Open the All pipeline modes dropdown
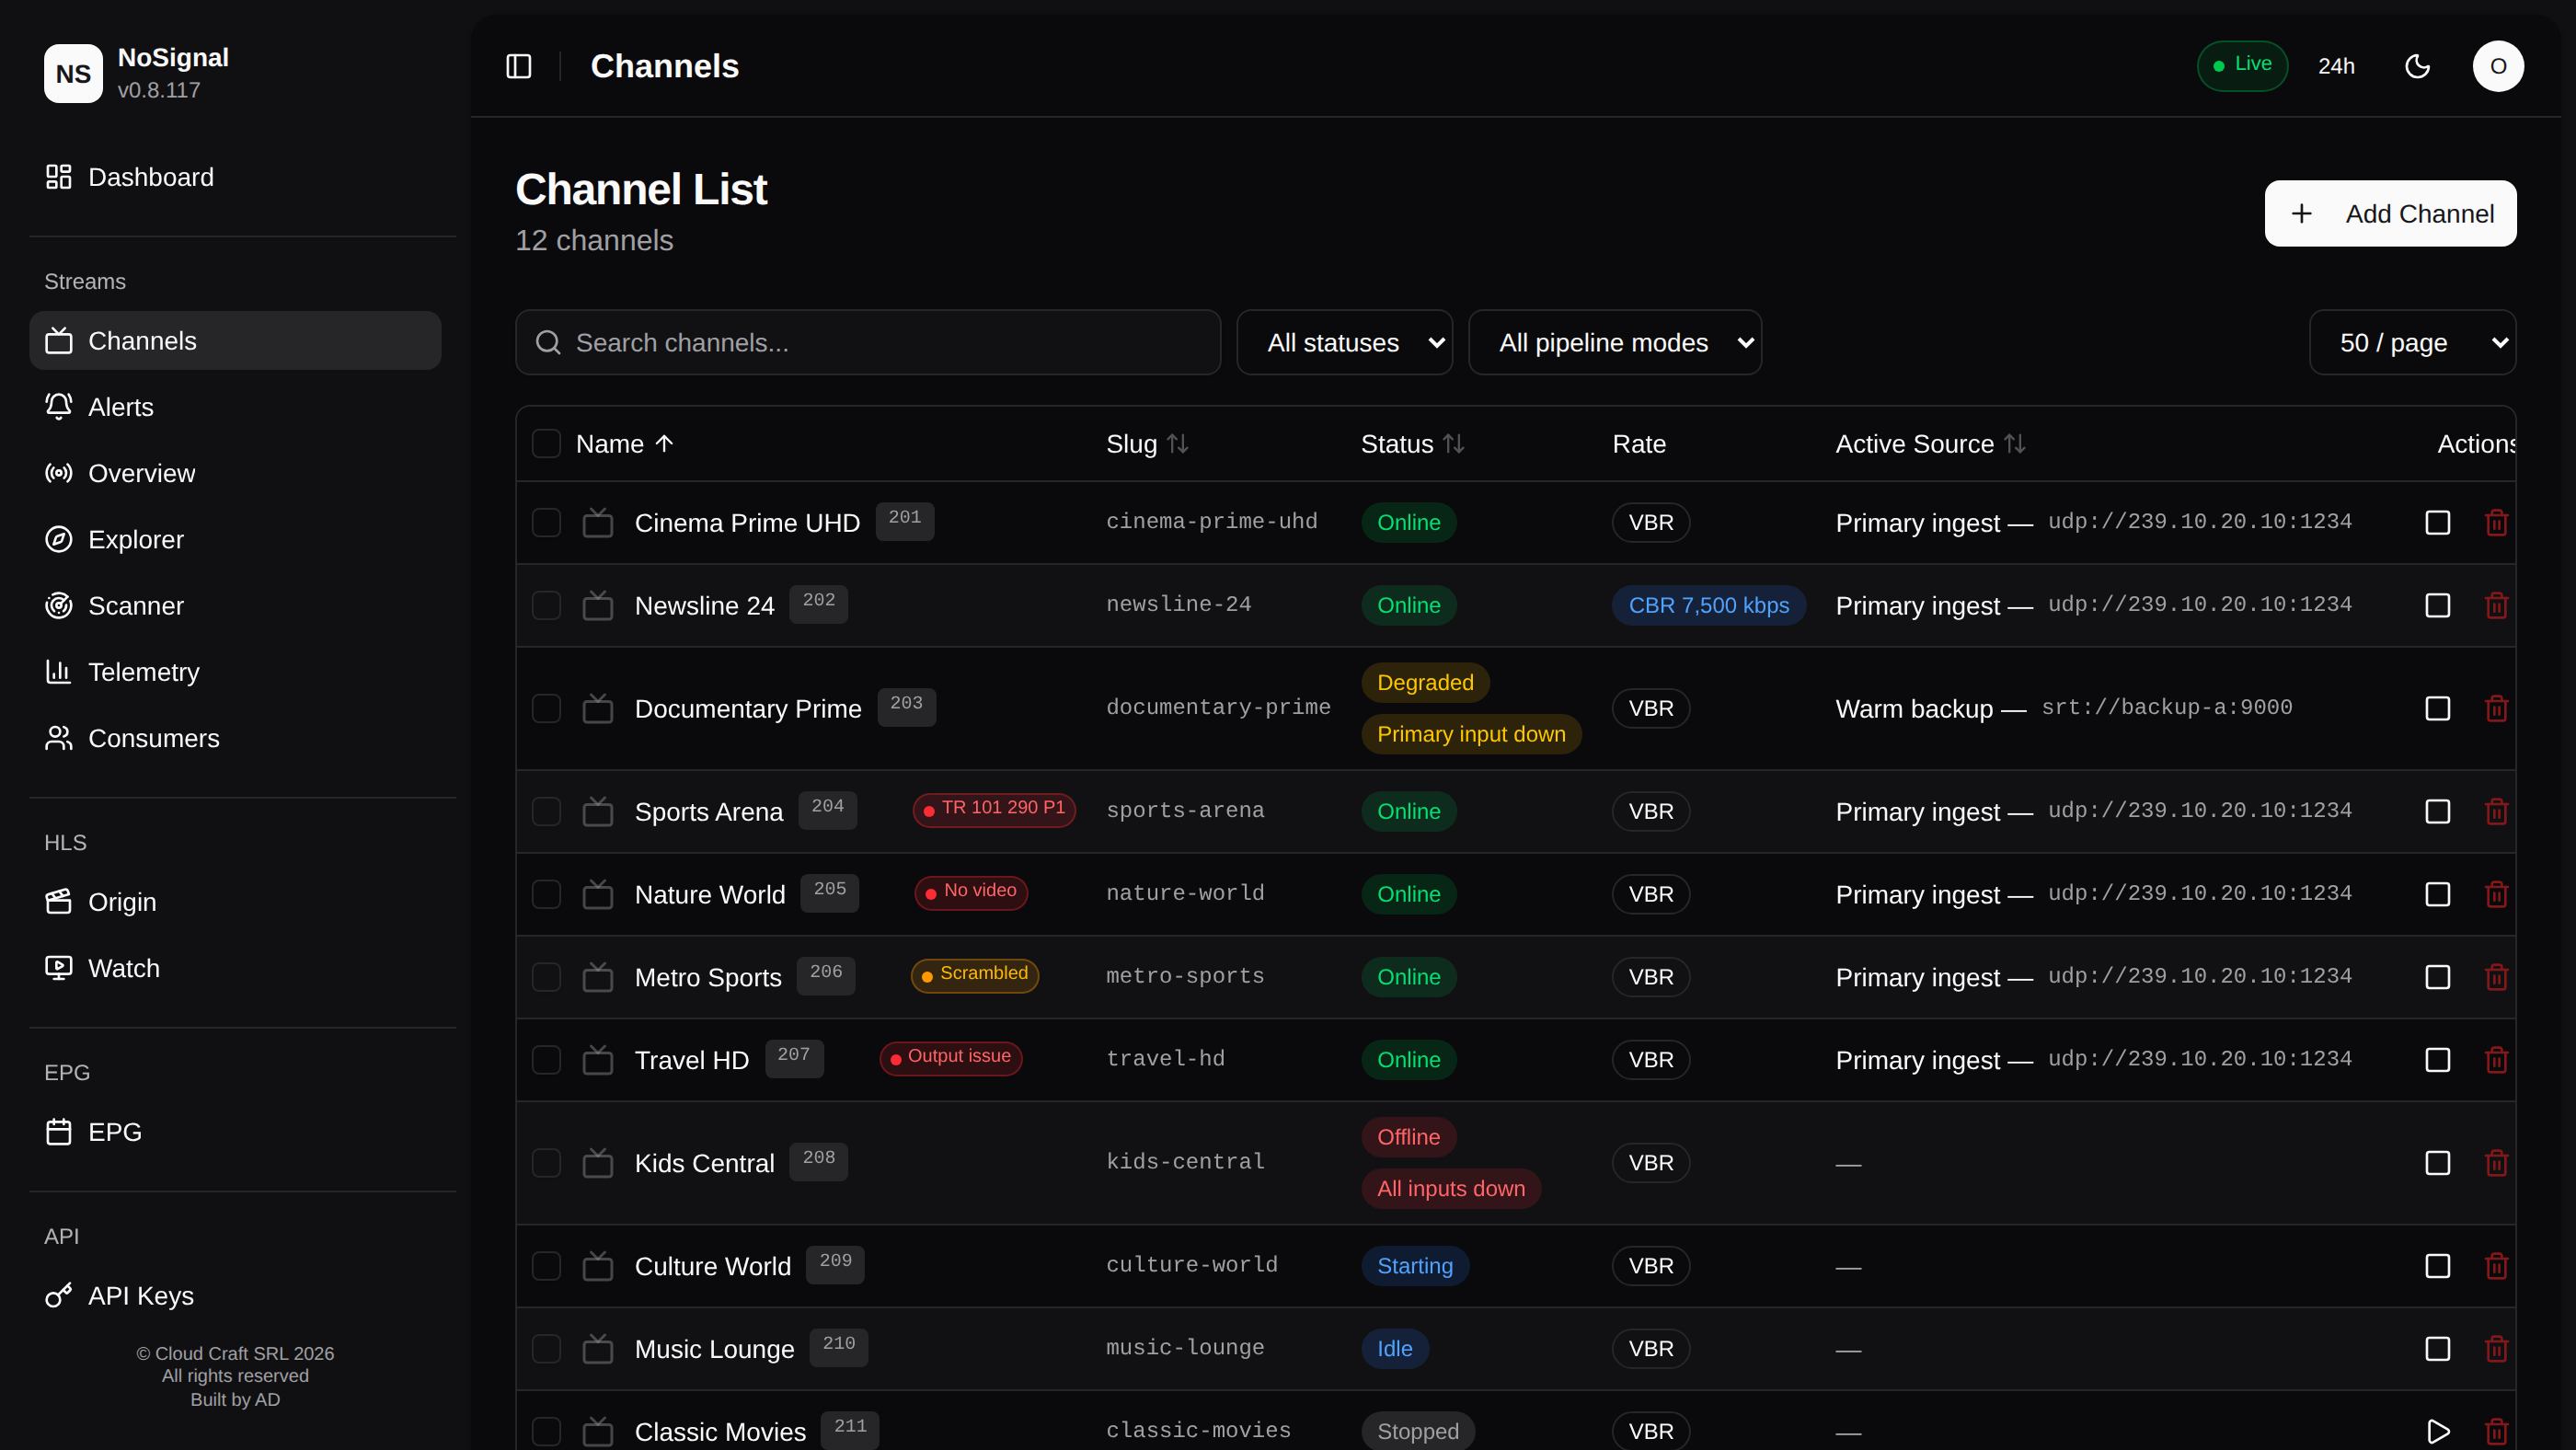 pos(1614,343)
